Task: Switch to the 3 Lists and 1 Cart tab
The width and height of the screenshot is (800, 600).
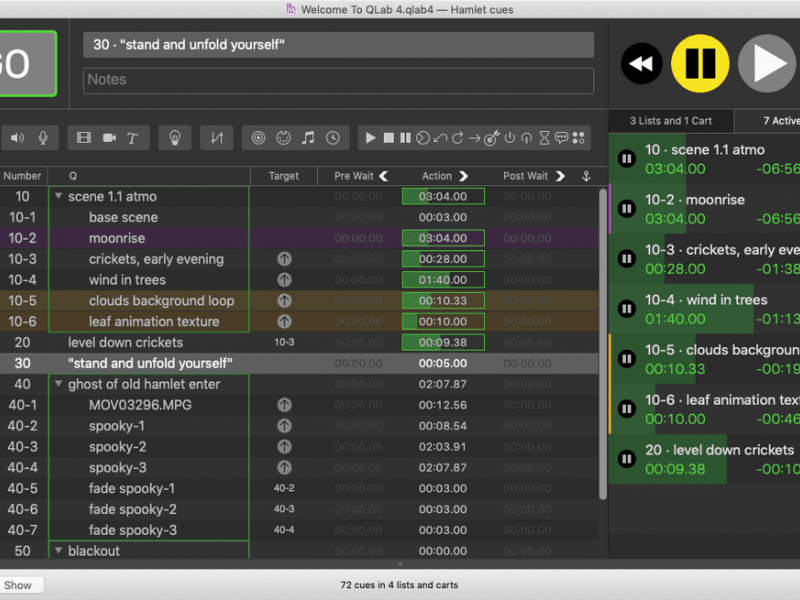Action: pyautogui.click(x=670, y=121)
